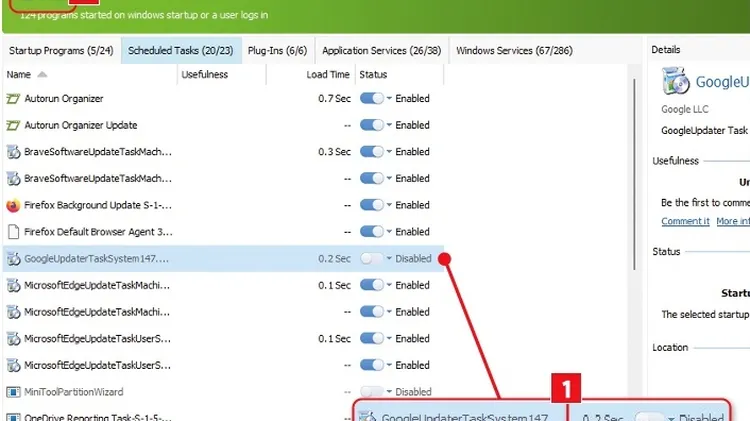
Task: Select the MiniToolPartitionWizard icon
Action: (x=14, y=392)
